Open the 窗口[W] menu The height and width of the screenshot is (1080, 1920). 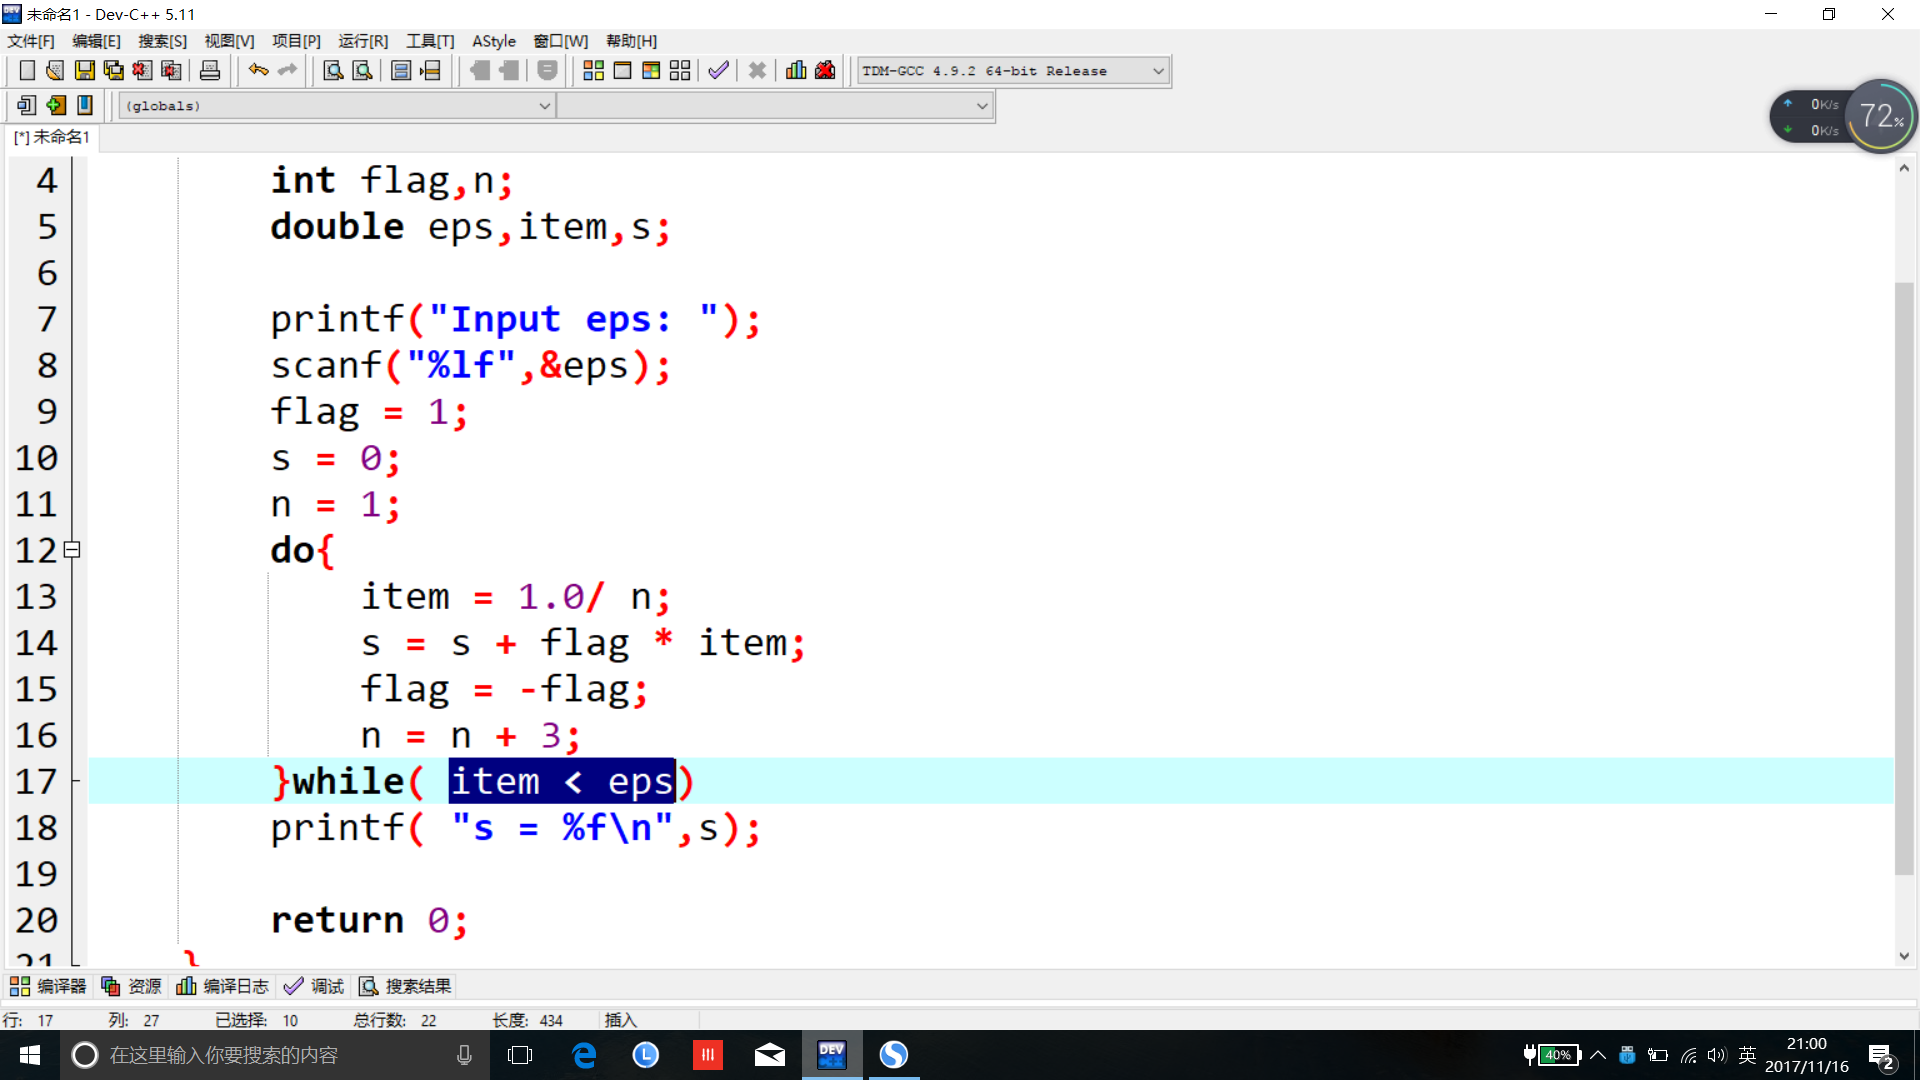pyautogui.click(x=561, y=41)
